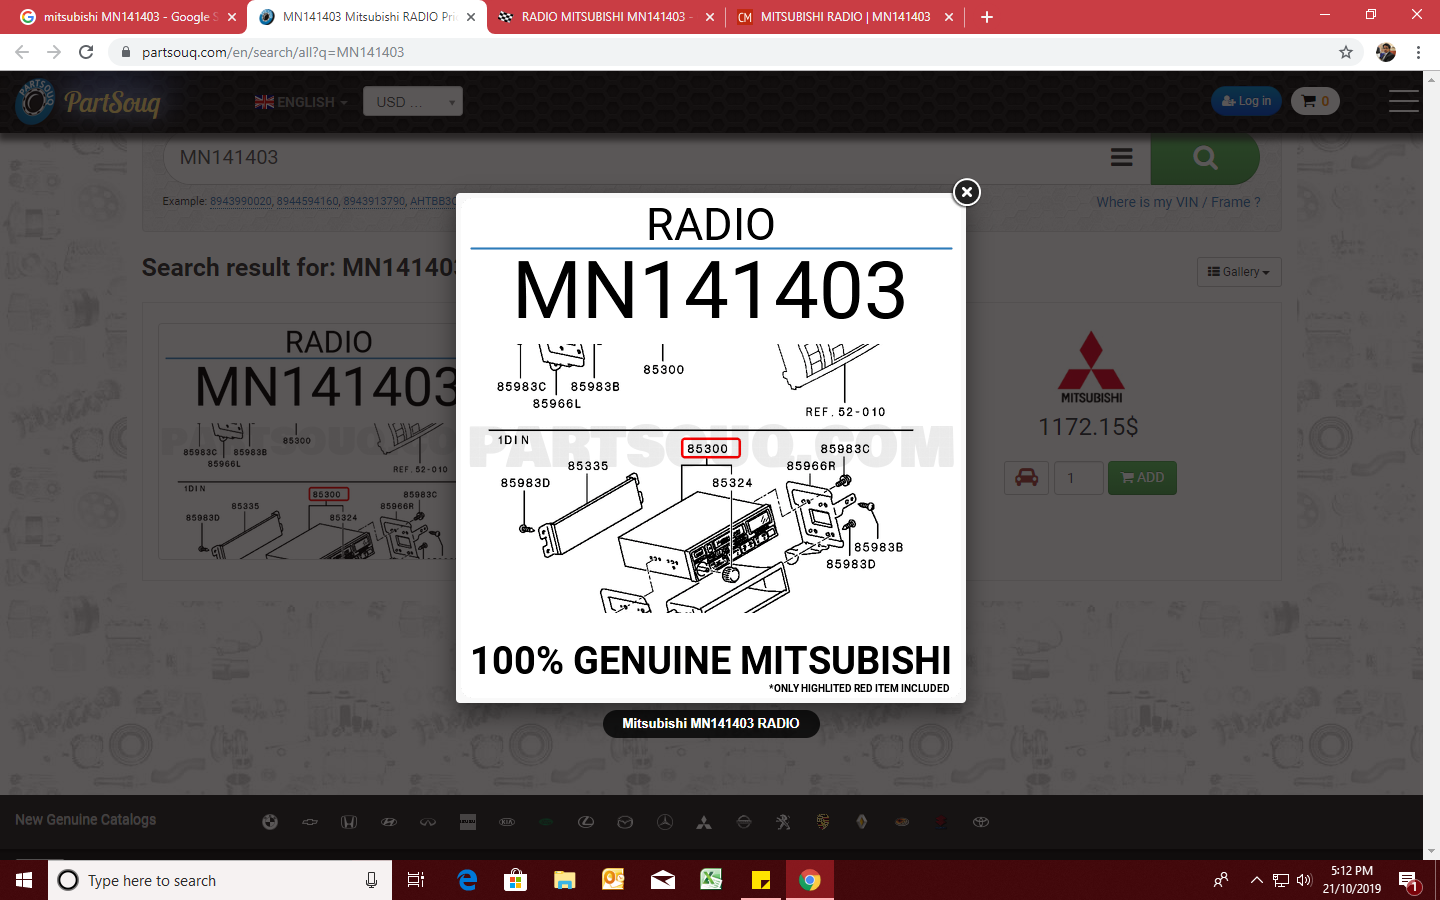1440x900 pixels.
Task: Open the Windows notification center
Action: [x=1409, y=881]
